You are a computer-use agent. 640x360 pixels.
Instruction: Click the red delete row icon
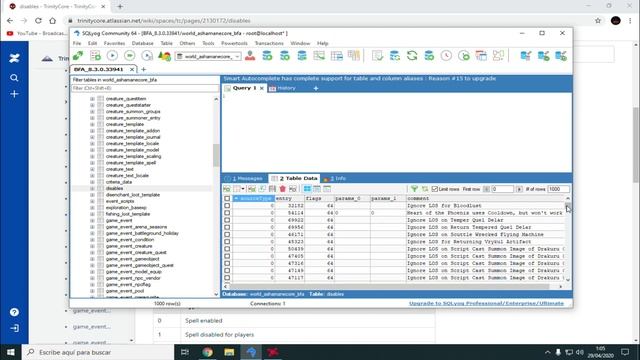(282, 189)
